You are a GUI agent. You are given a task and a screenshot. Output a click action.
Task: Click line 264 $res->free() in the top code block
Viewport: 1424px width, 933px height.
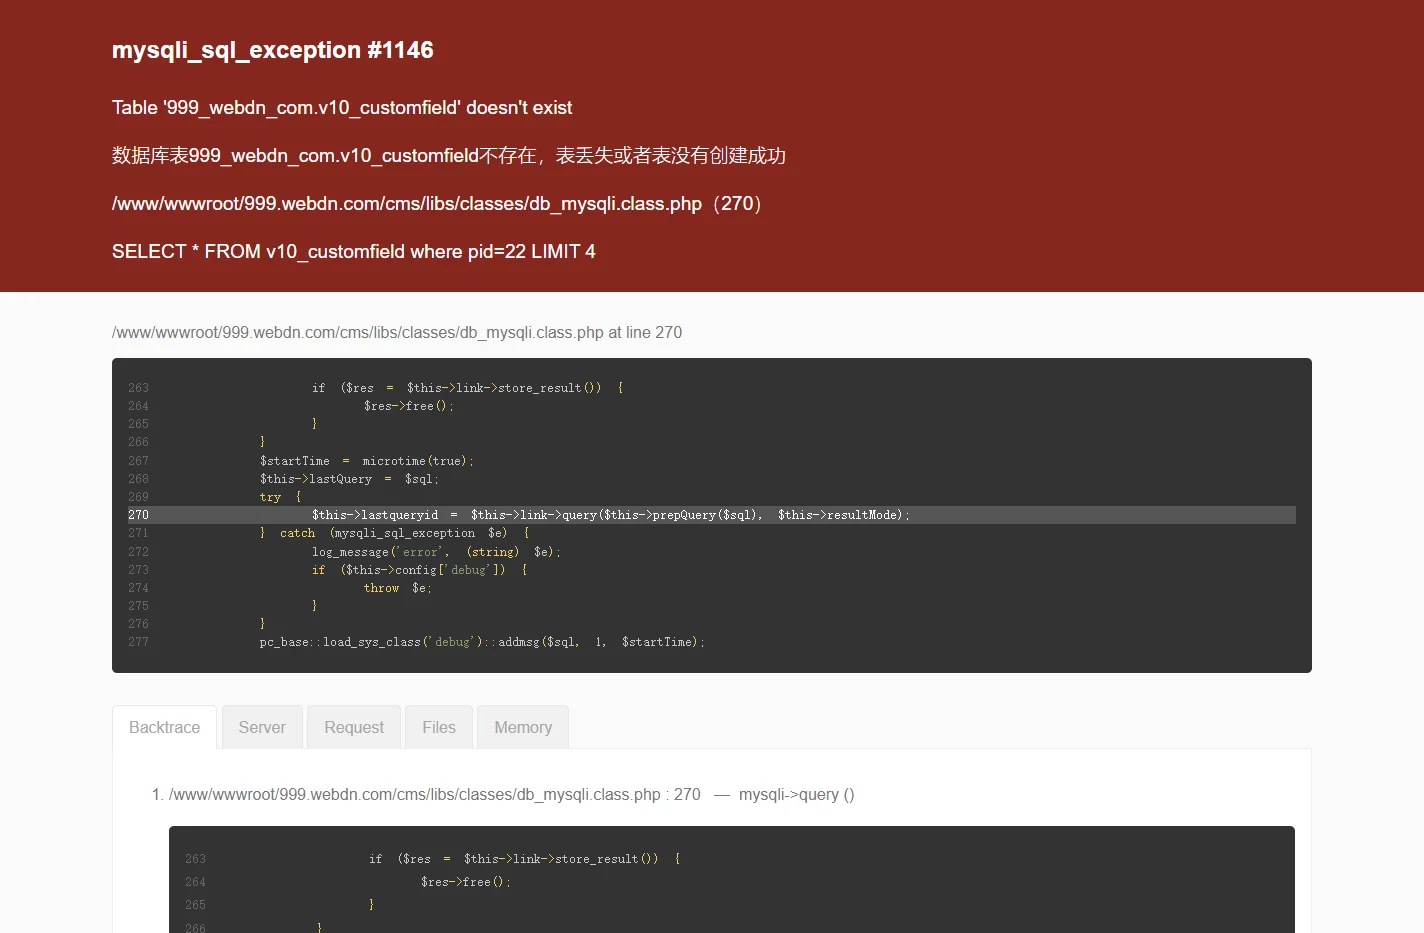tap(408, 406)
